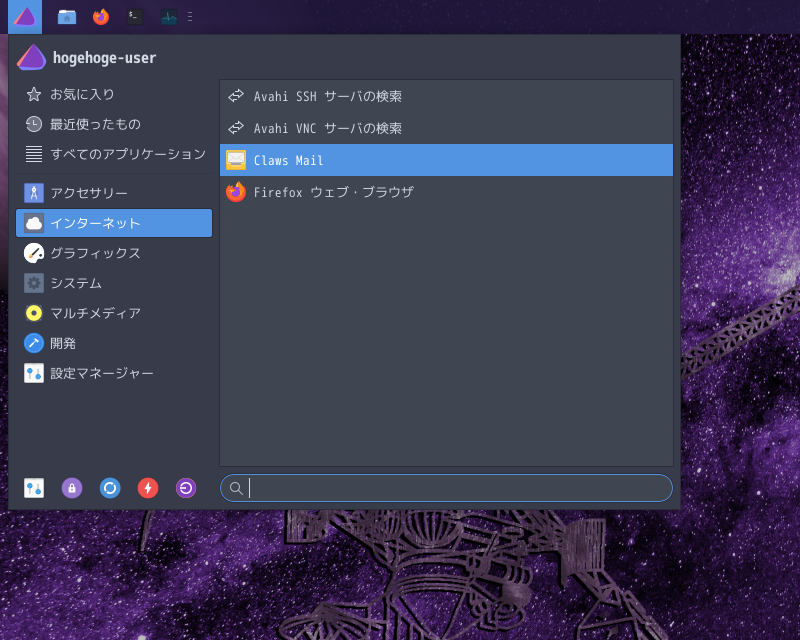Viewport: 800px width, 640px height.
Task: Click the purple log out button
Action: (186, 488)
